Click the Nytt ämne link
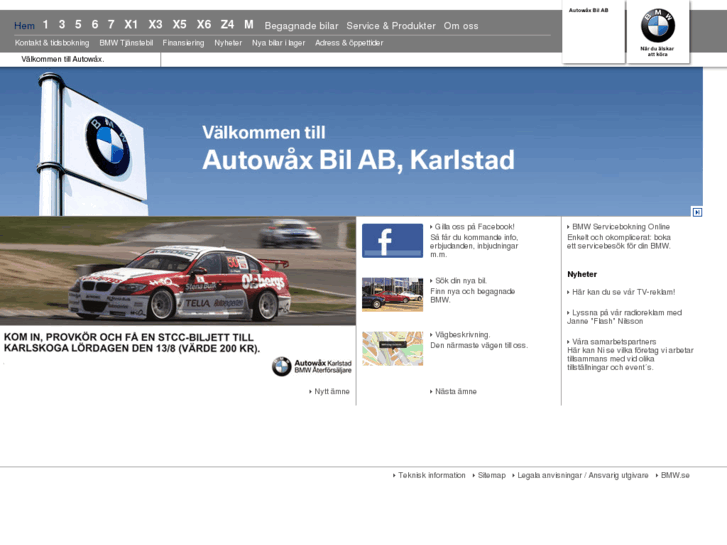The image size is (727, 545). click(x=330, y=391)
